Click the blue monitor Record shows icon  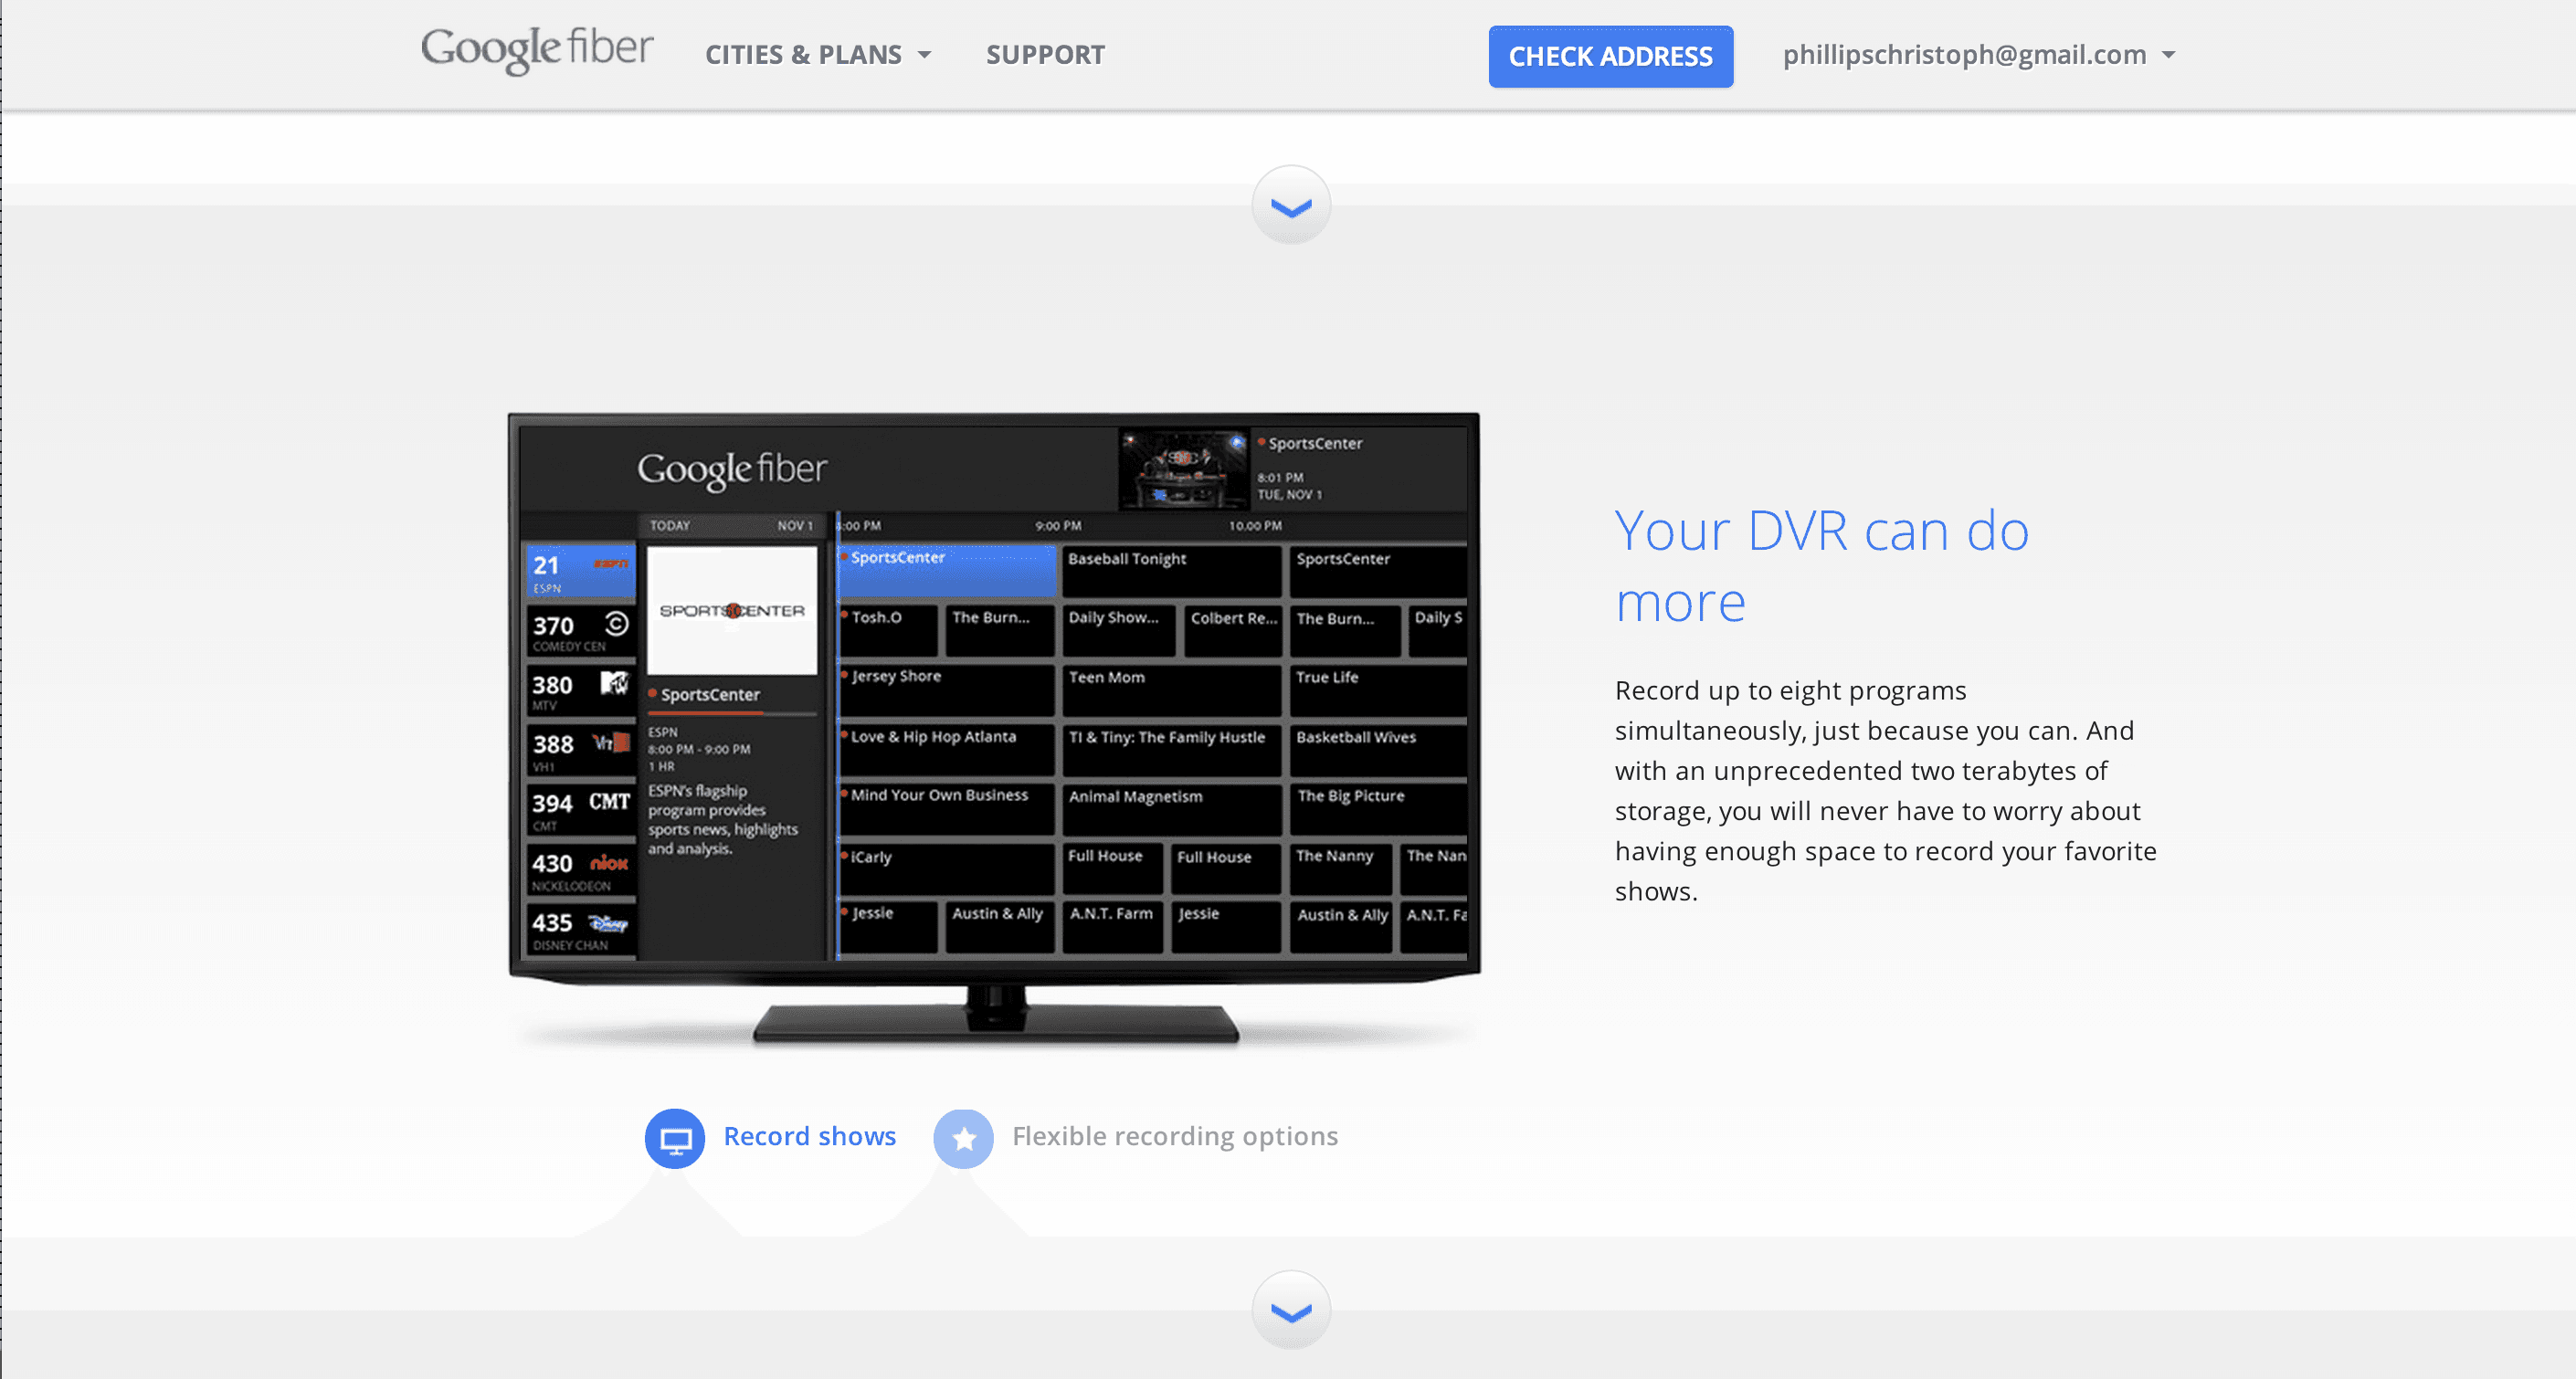[675, 1138]
